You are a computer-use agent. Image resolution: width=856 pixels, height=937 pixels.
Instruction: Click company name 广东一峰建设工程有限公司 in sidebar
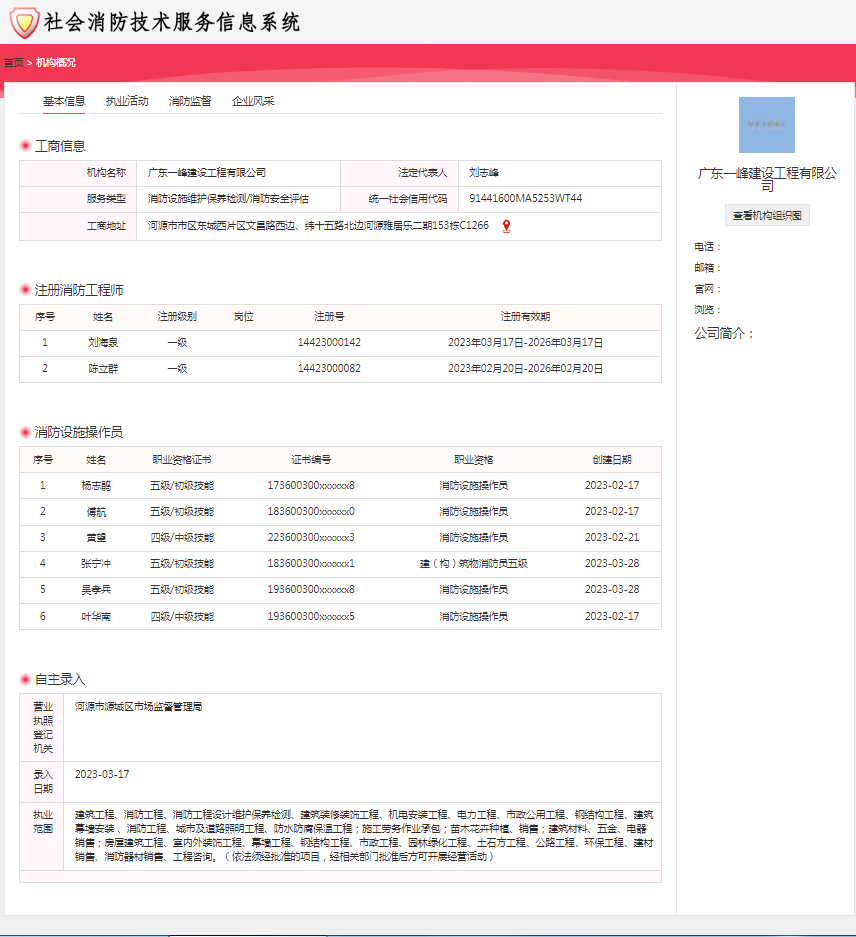[x=766, y=178]
